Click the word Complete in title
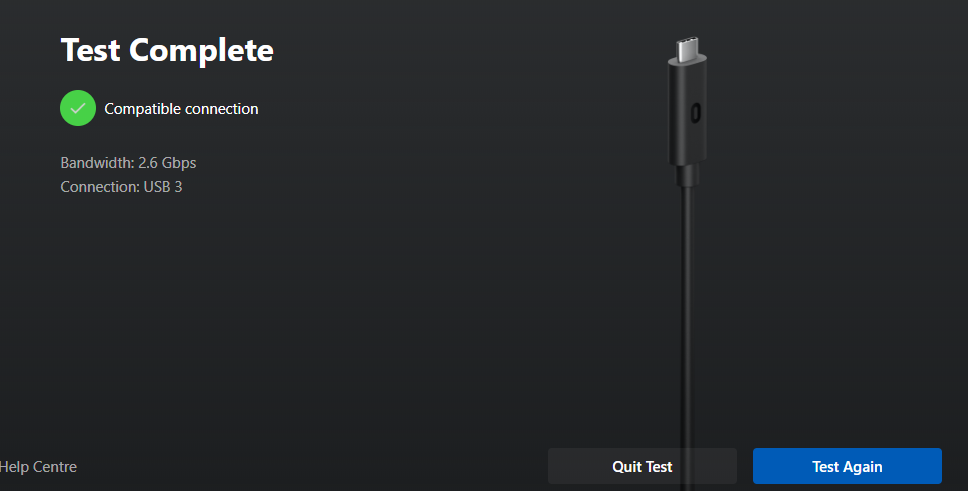This screenshot has height=491, width=968. 201,51
